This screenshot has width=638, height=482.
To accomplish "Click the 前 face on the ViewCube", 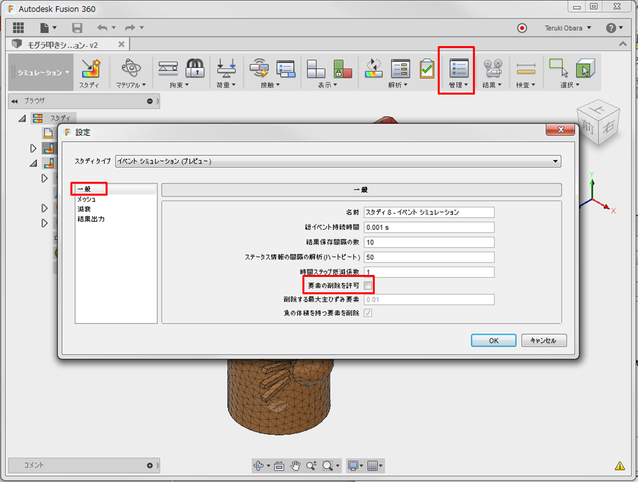I will pyautogui.click(x=588, y=127).
